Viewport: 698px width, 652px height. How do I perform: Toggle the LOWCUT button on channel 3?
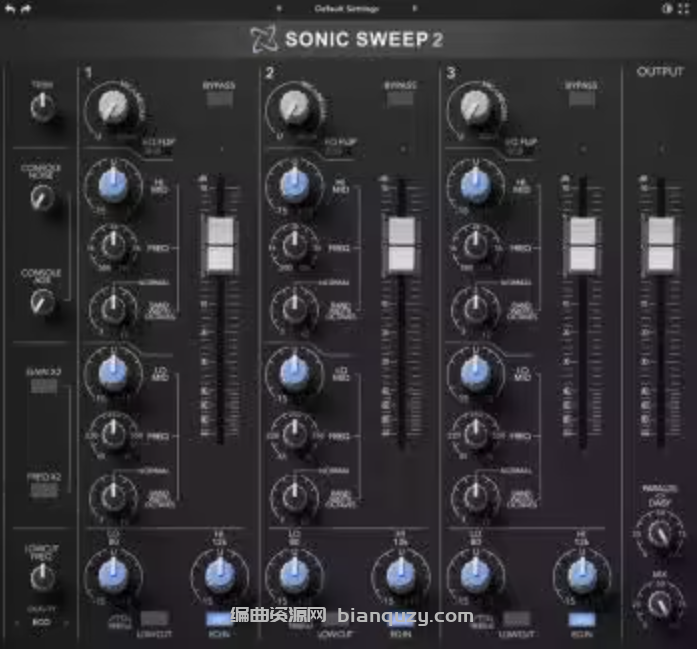tap(516, 618)
